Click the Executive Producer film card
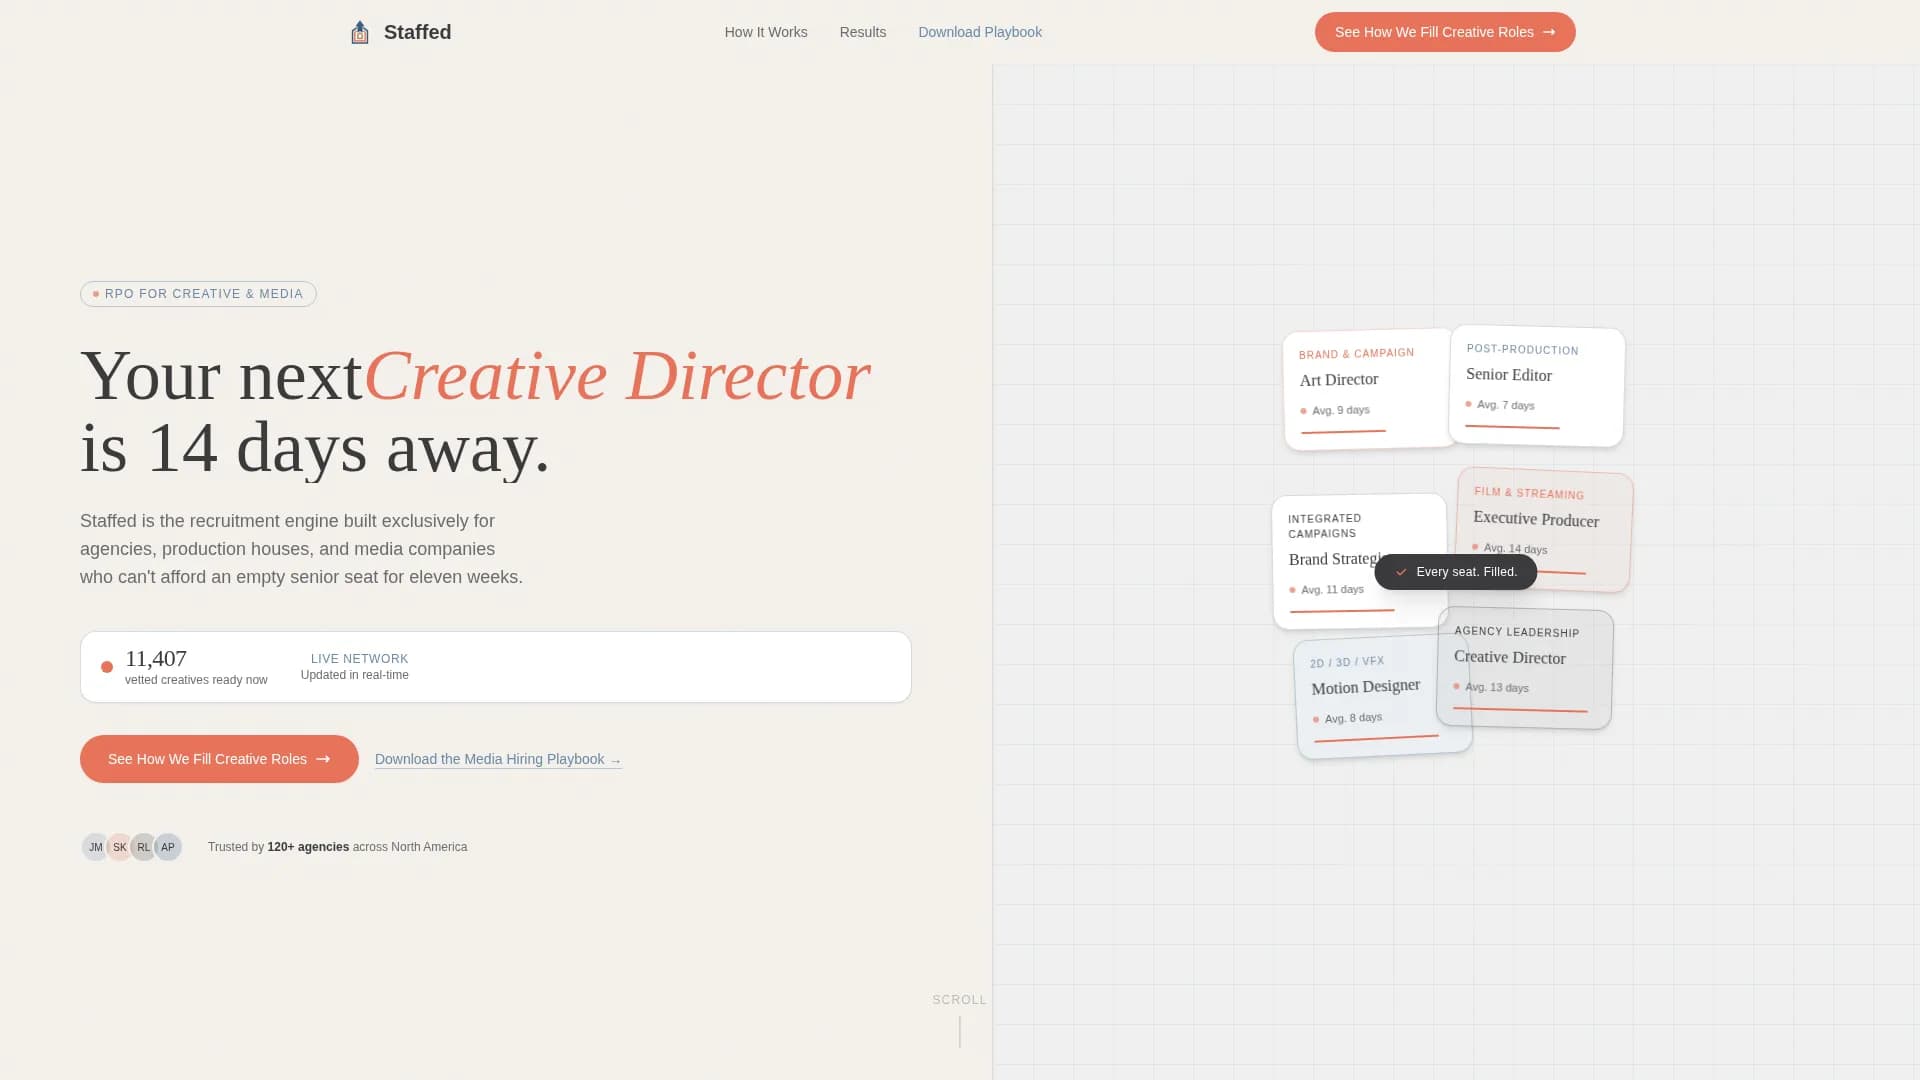Viewport: 1920px width, 1080px height. pyautogui.click(x=1543, y=530)
